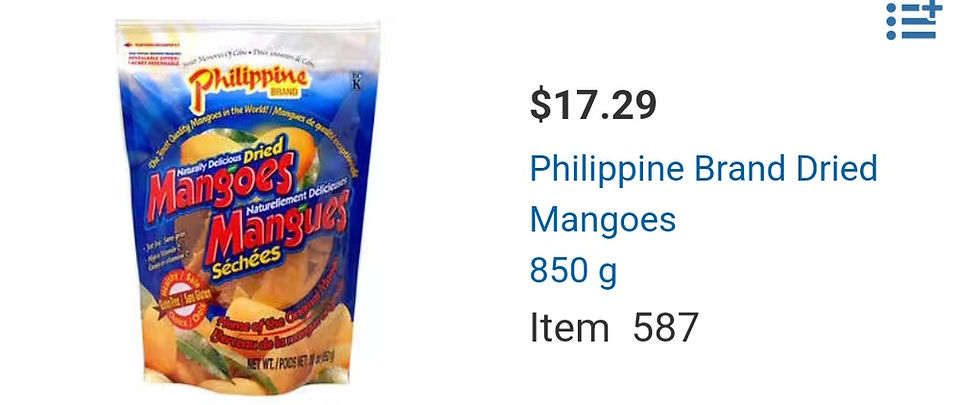Click the add to list icon

pyautogui.click(x=914, y=20)
